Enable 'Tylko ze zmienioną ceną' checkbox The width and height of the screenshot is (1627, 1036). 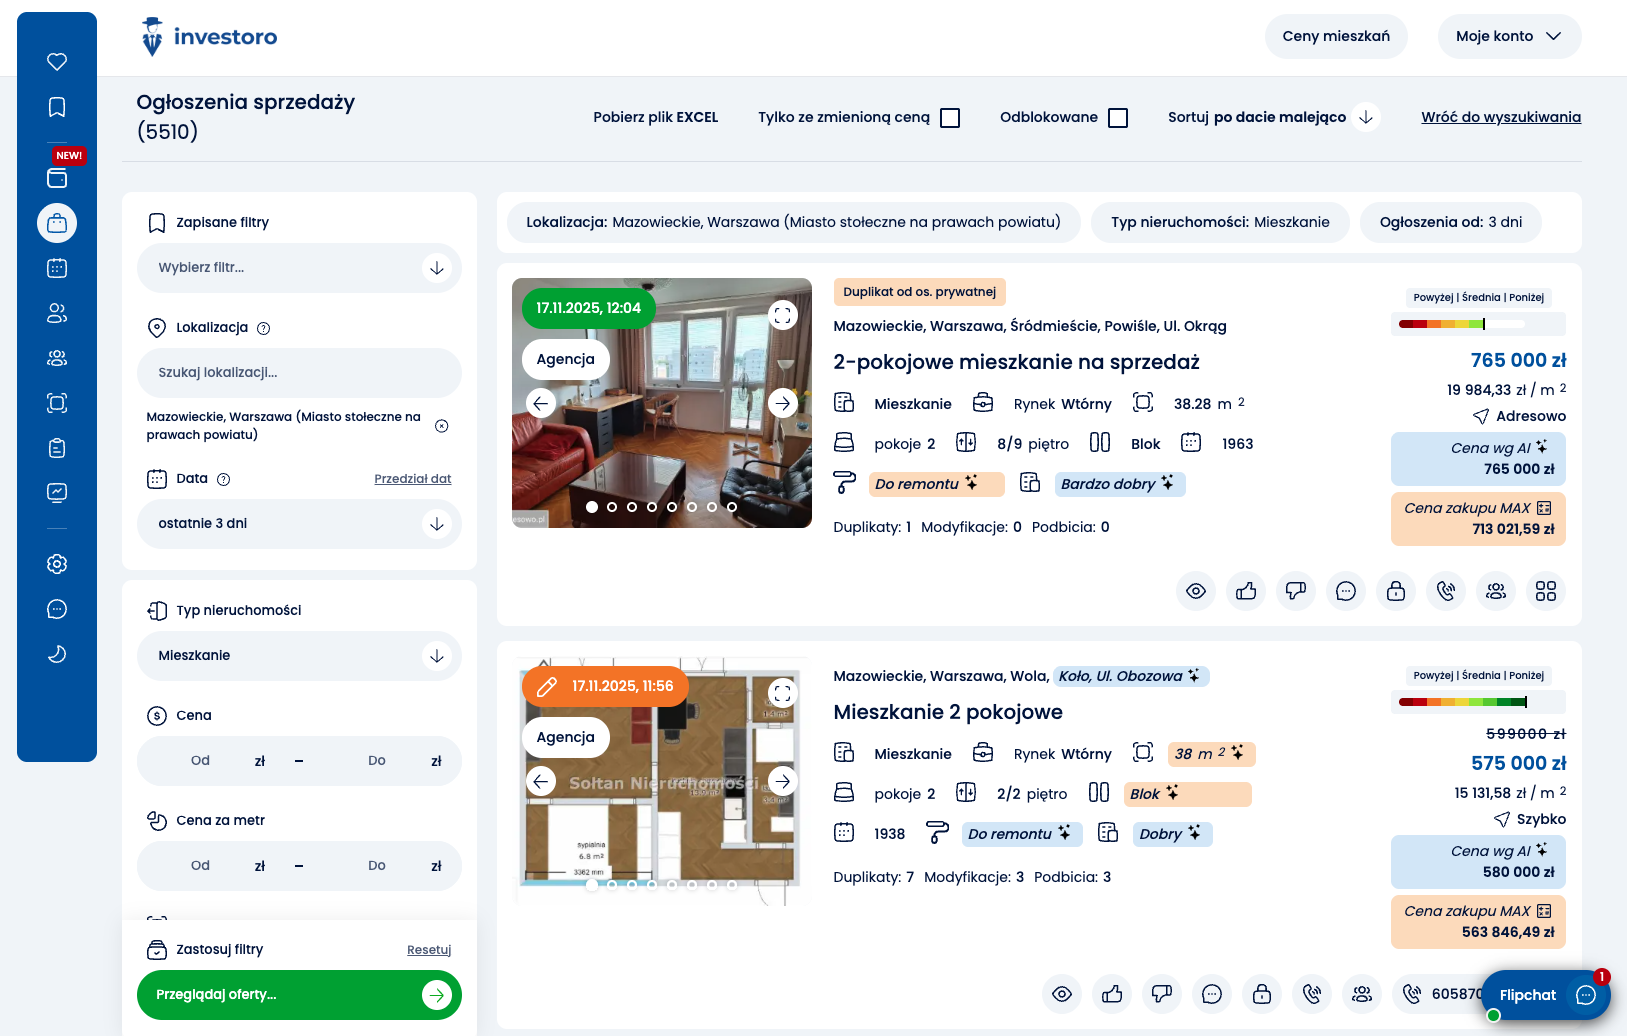[950, 118]
